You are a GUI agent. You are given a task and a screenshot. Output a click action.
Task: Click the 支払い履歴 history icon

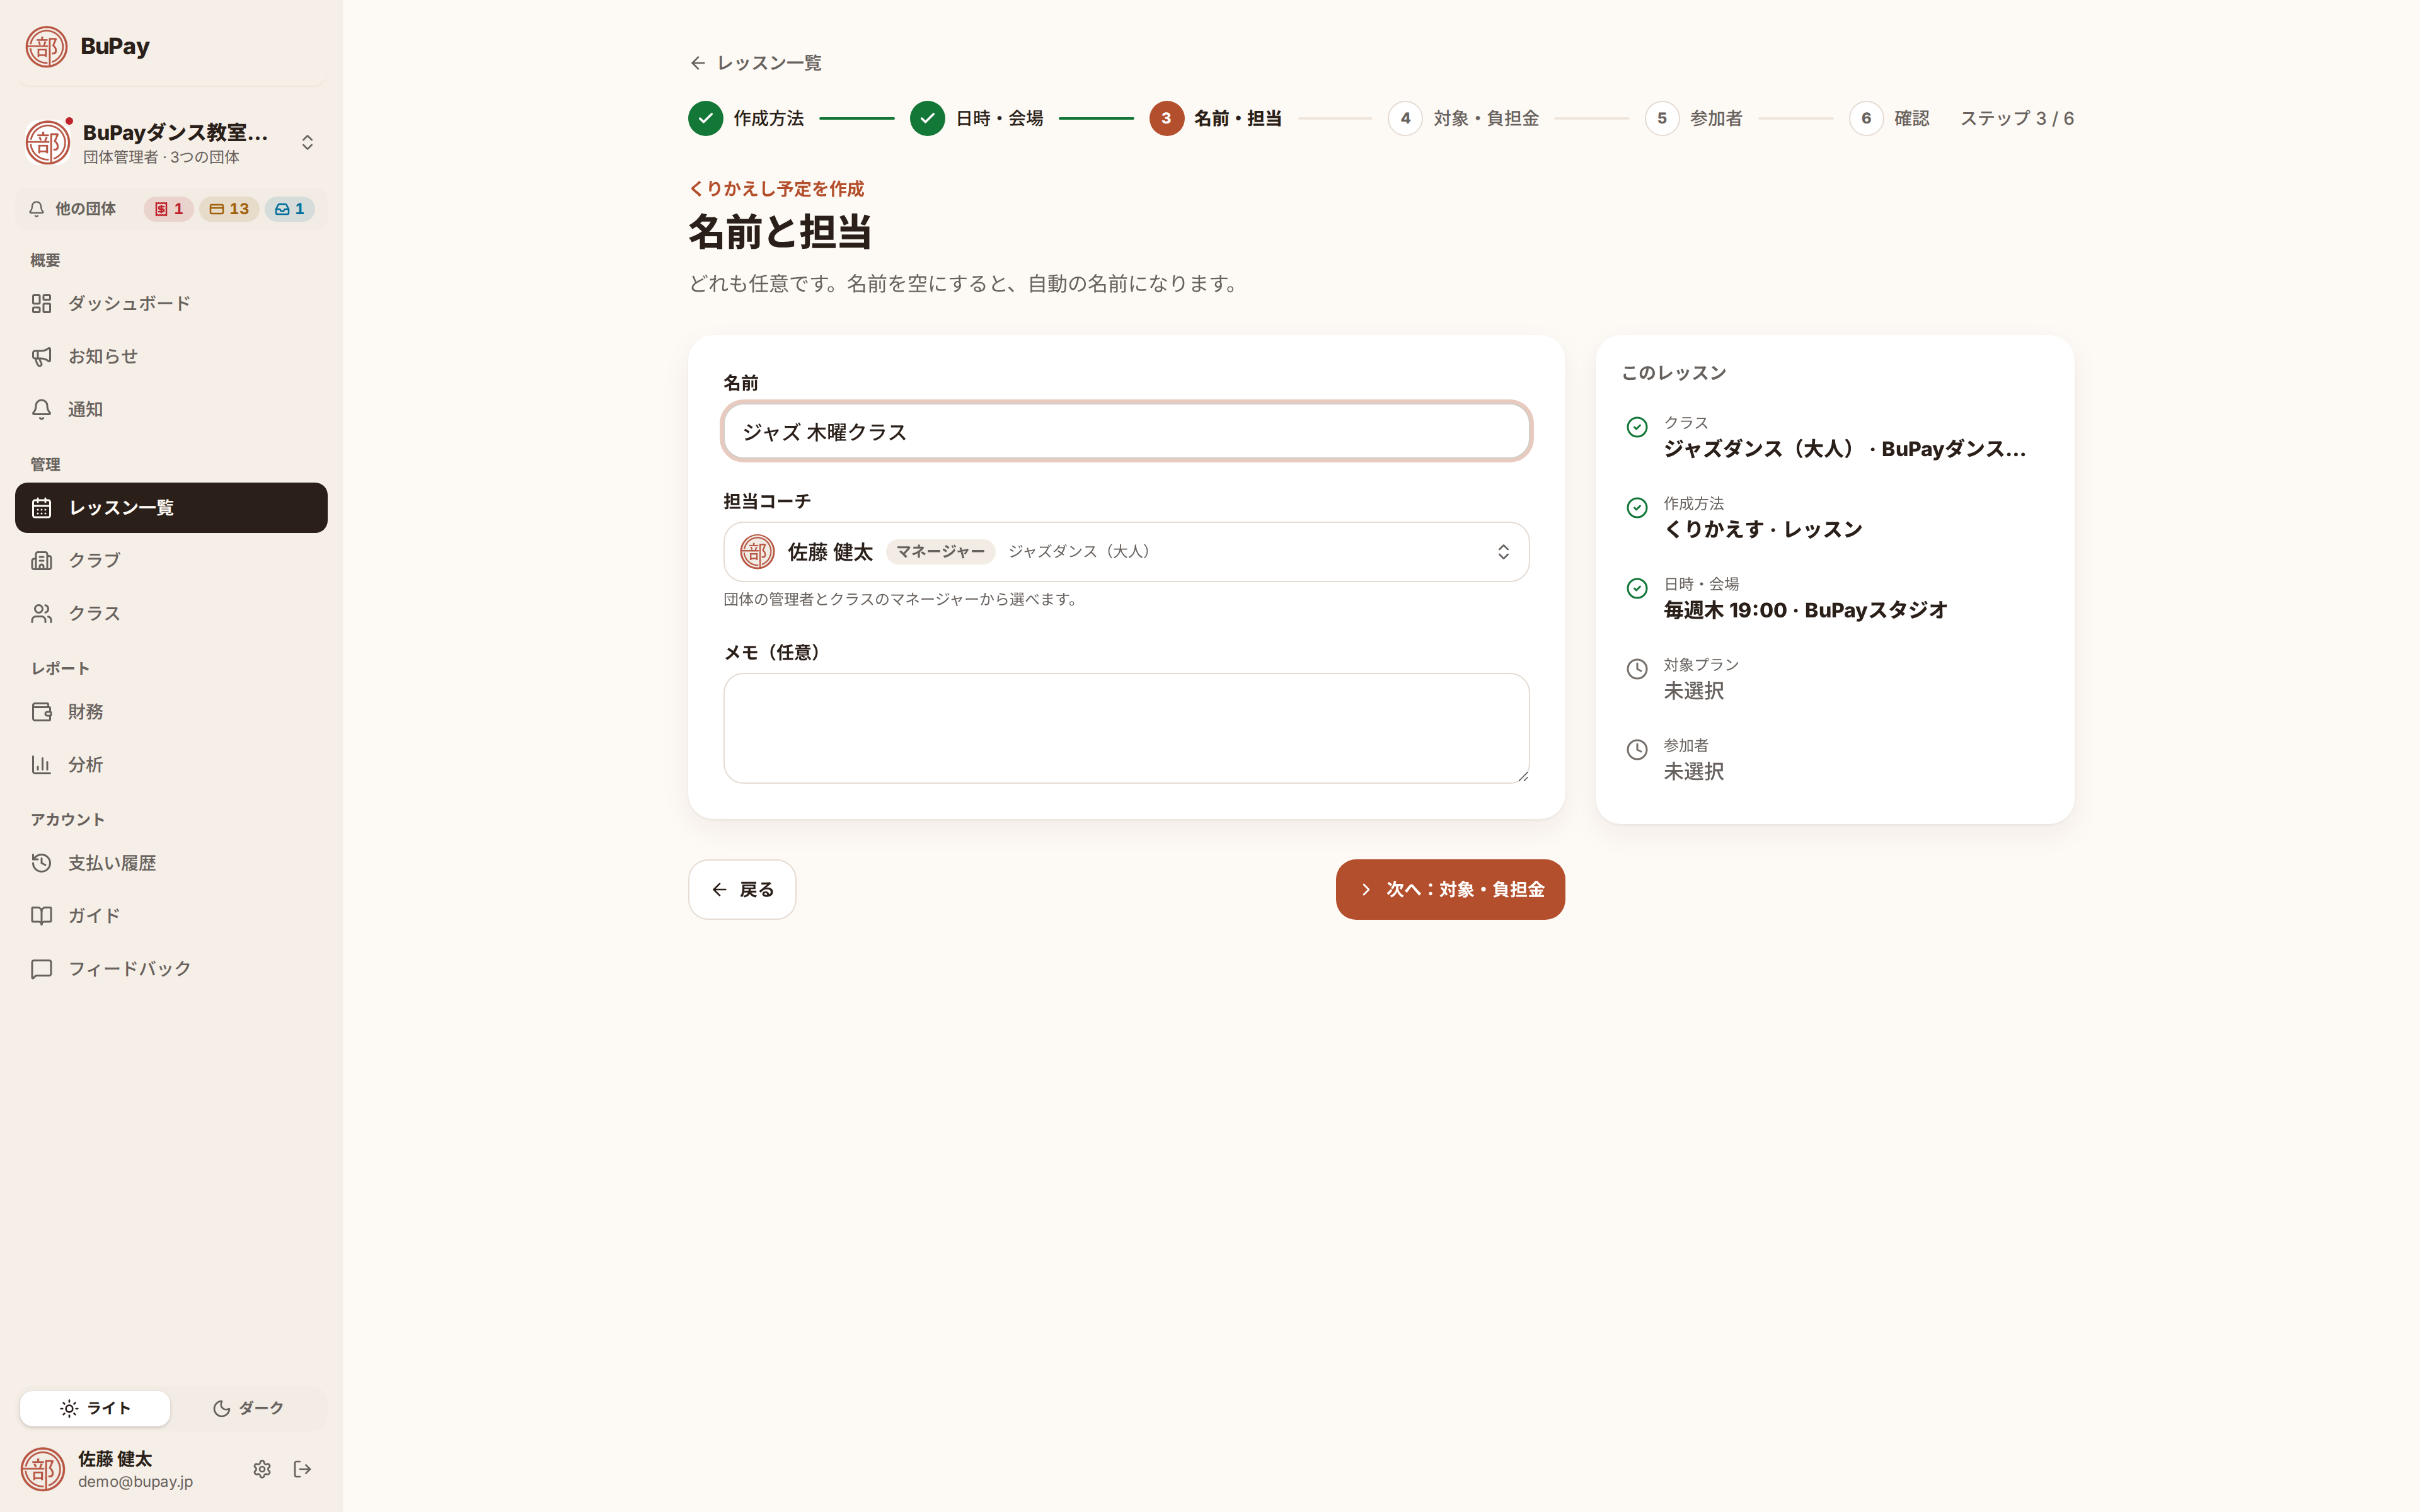click(41, 863)
